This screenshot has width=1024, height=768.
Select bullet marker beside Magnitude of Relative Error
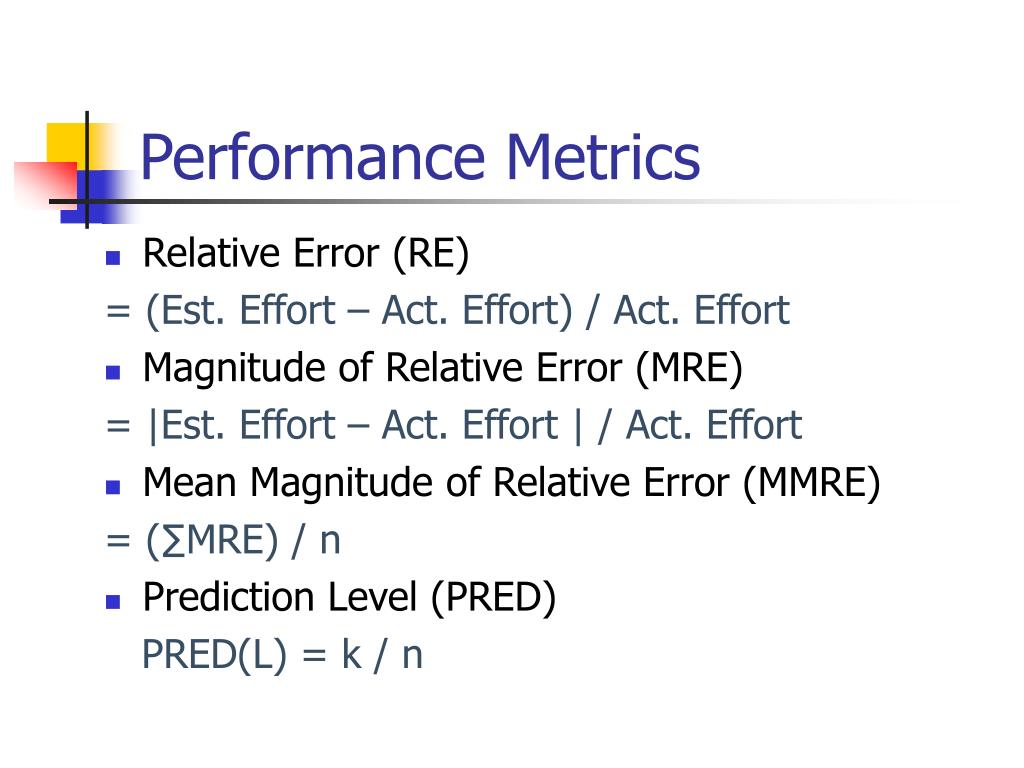(113, 372)
